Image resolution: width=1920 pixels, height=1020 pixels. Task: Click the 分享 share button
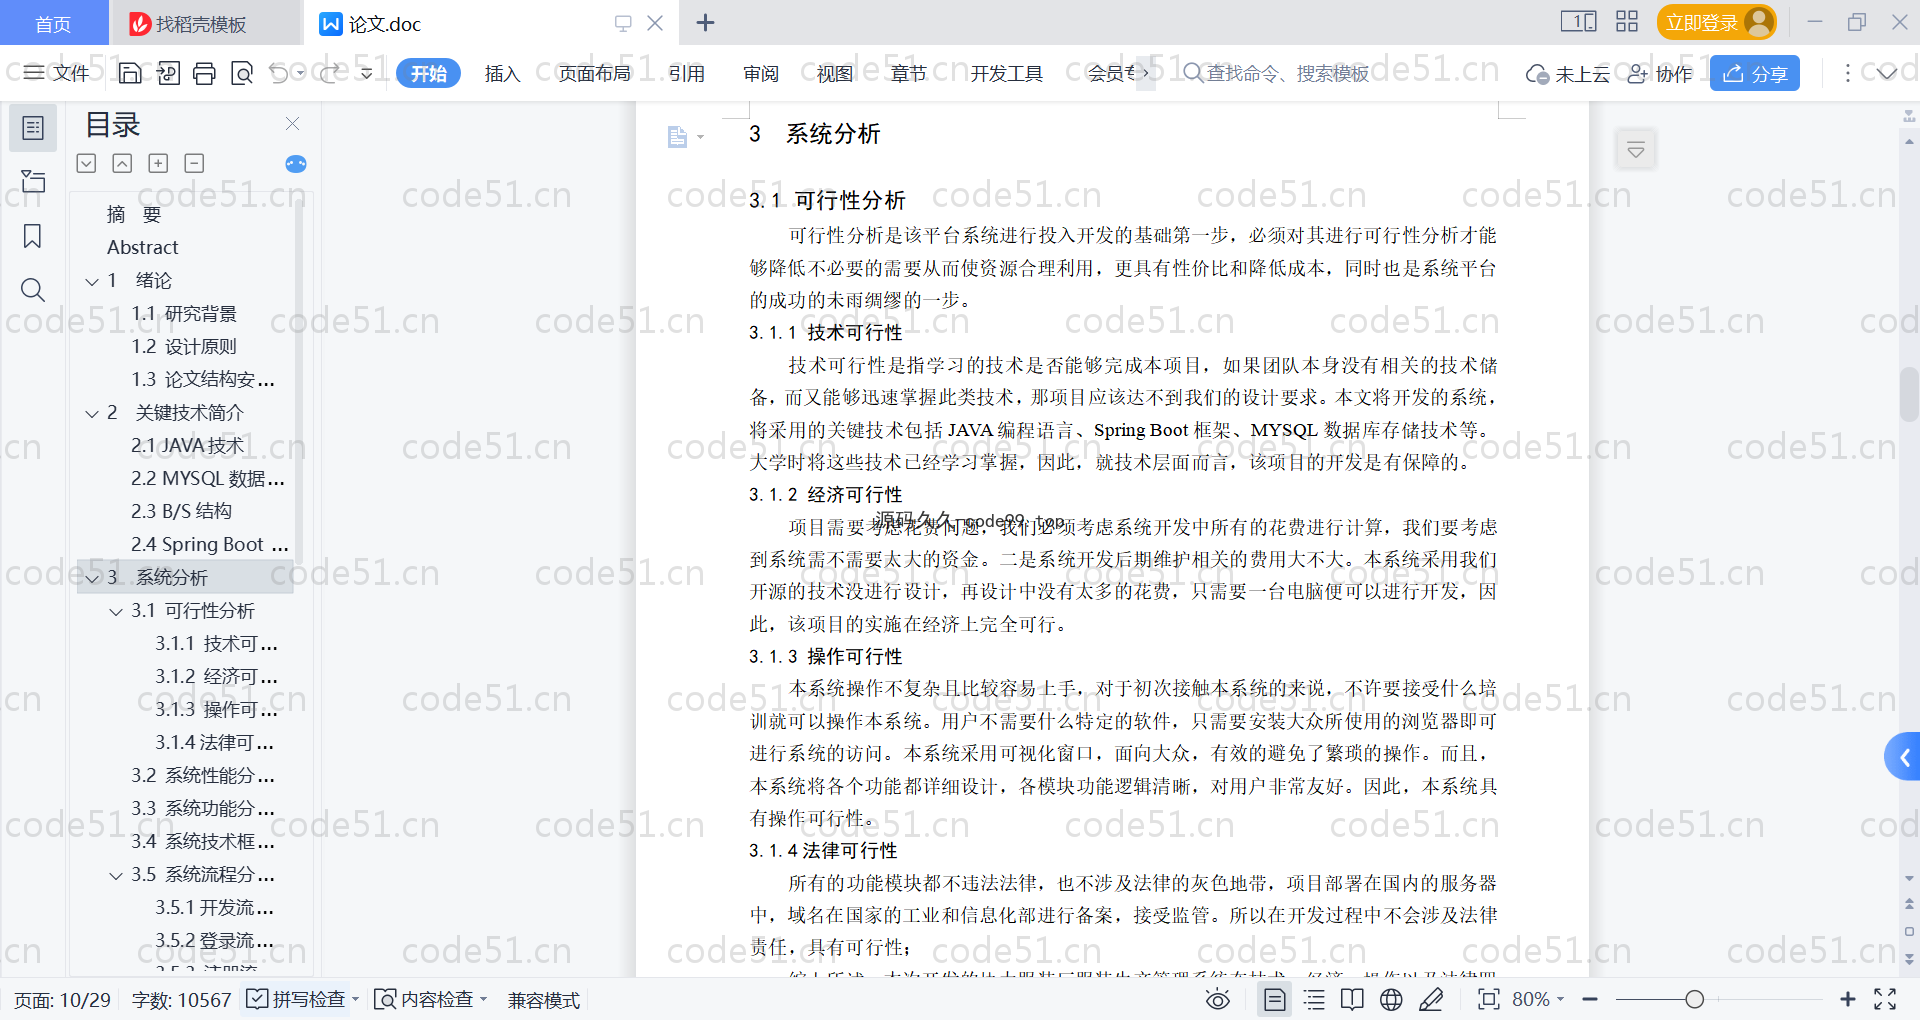pos(1755,73)
